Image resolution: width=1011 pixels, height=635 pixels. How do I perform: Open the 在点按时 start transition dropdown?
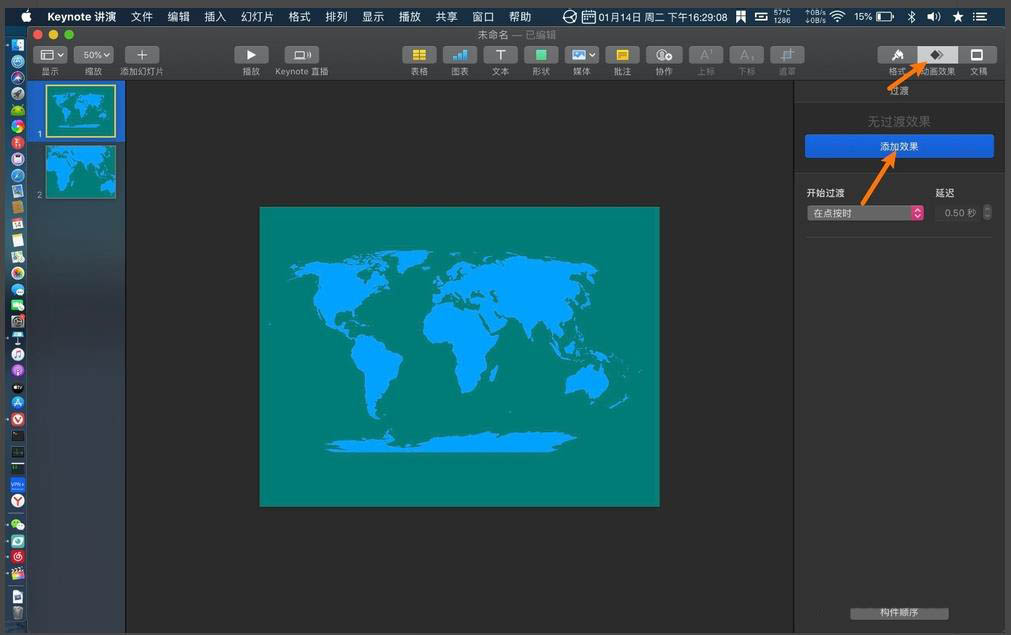865,213
